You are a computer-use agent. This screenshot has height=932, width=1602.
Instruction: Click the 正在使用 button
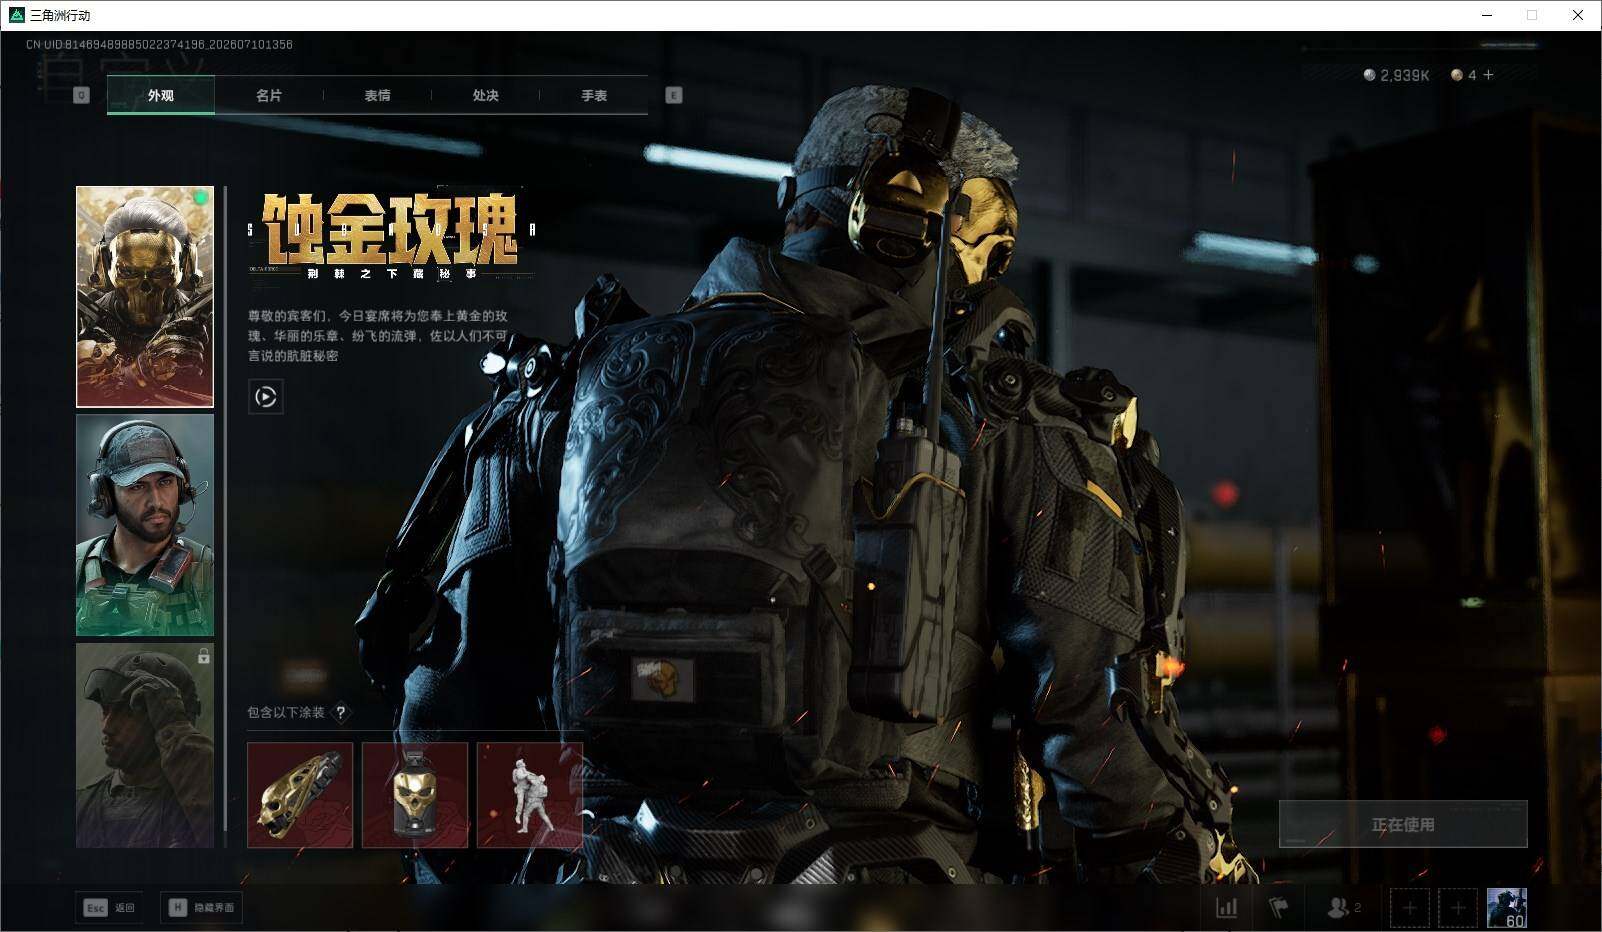[x=1403, y=824]
